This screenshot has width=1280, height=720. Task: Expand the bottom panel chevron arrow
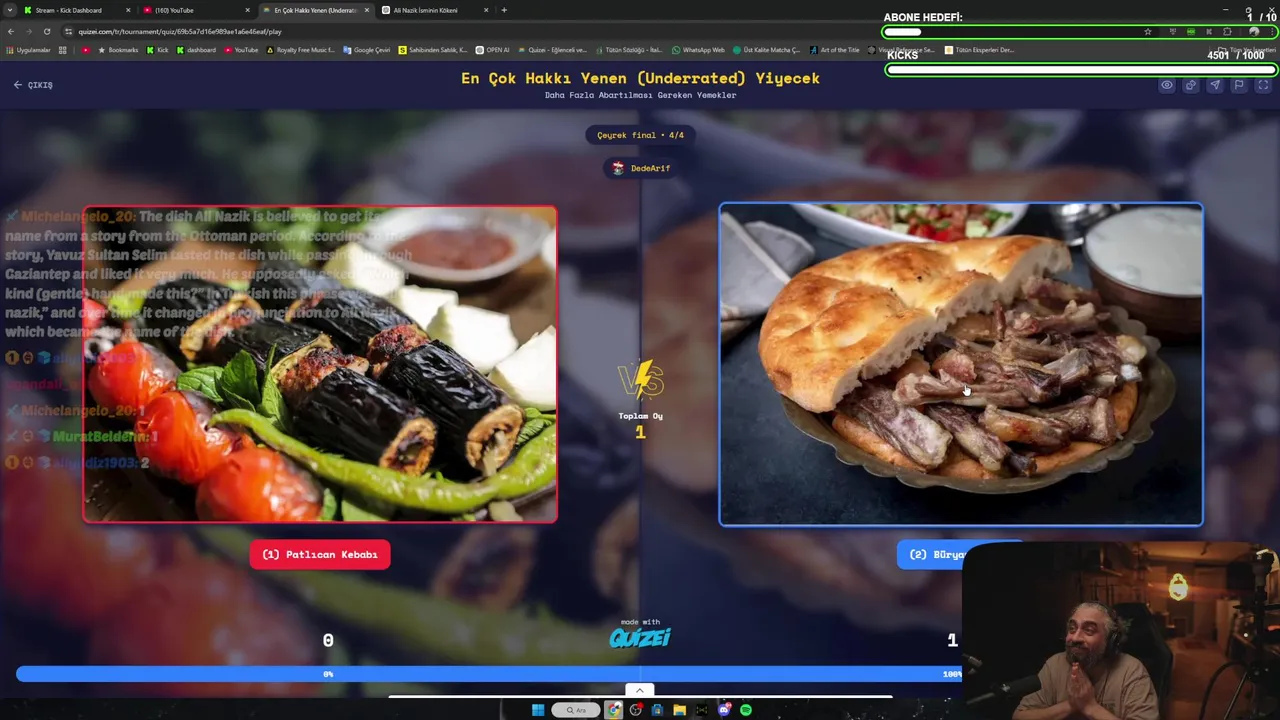coord(640,690)
